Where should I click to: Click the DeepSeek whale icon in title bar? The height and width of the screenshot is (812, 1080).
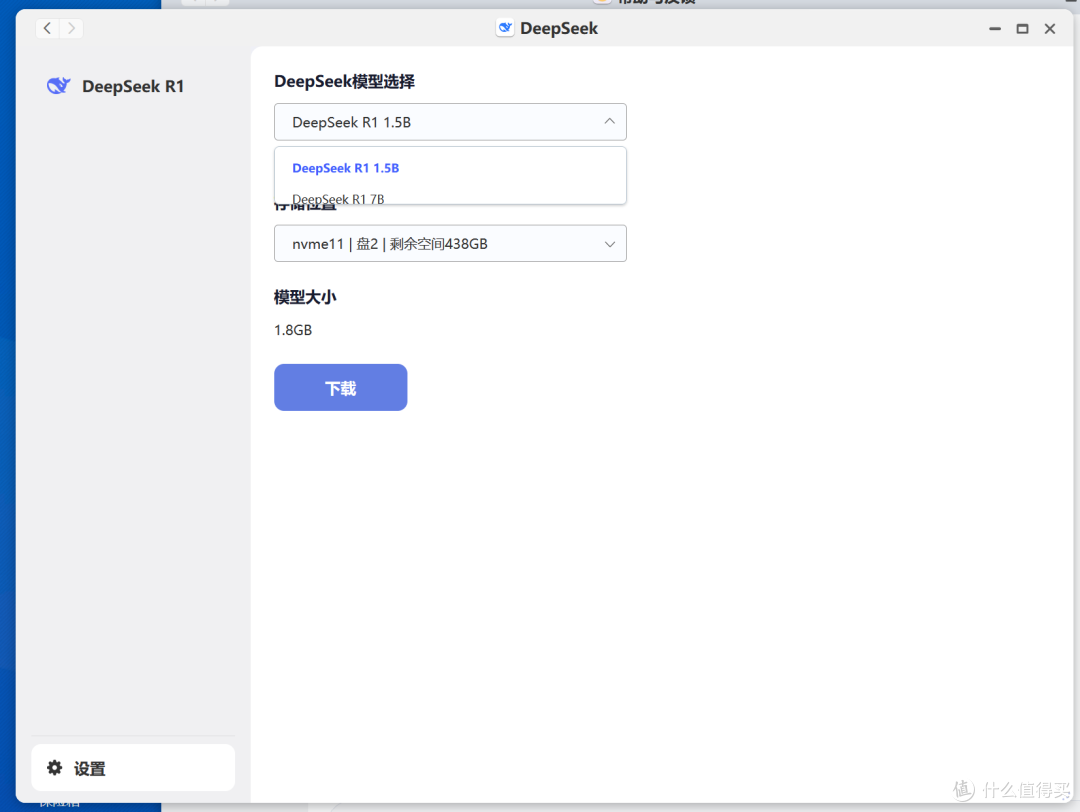(505, 28)
